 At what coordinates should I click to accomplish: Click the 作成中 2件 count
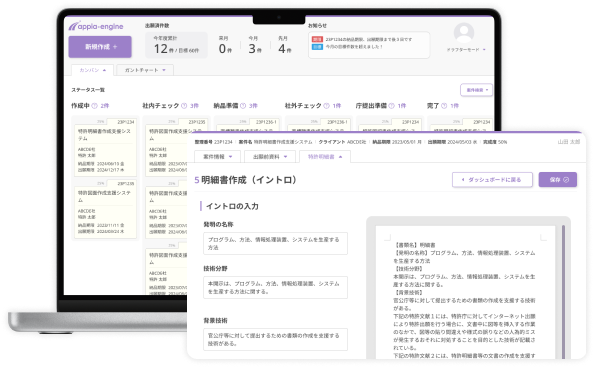105,106
